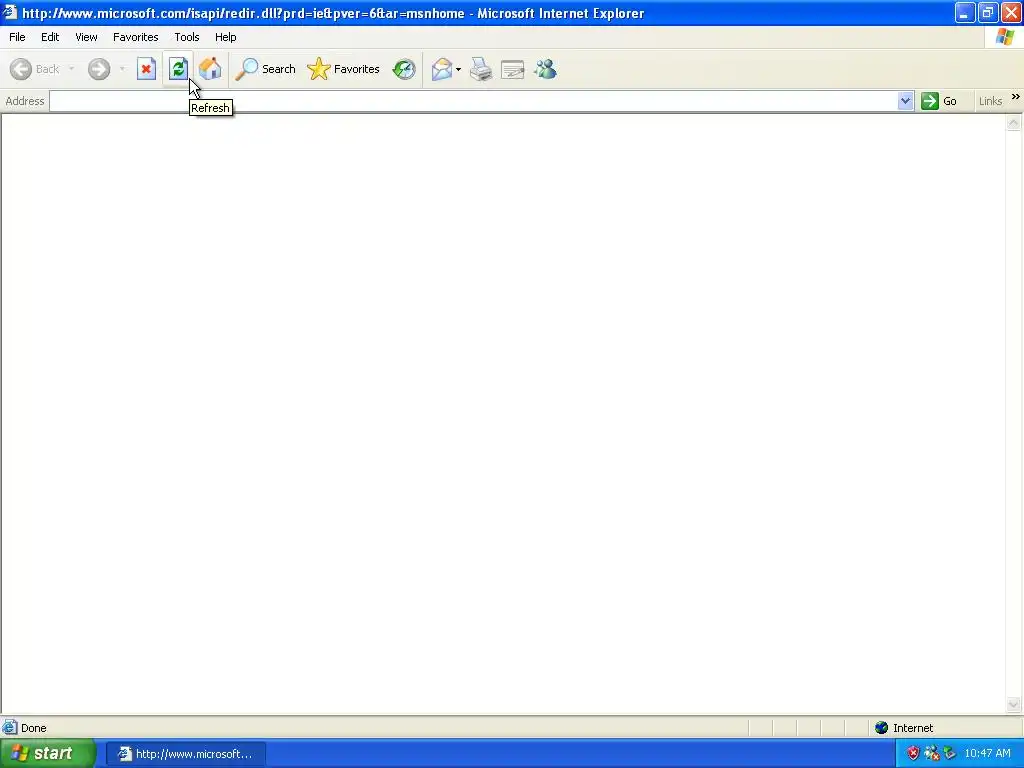
Task: Click the scrollbar down arrow
Action: pyautogui.click(x=1014, y=705)
